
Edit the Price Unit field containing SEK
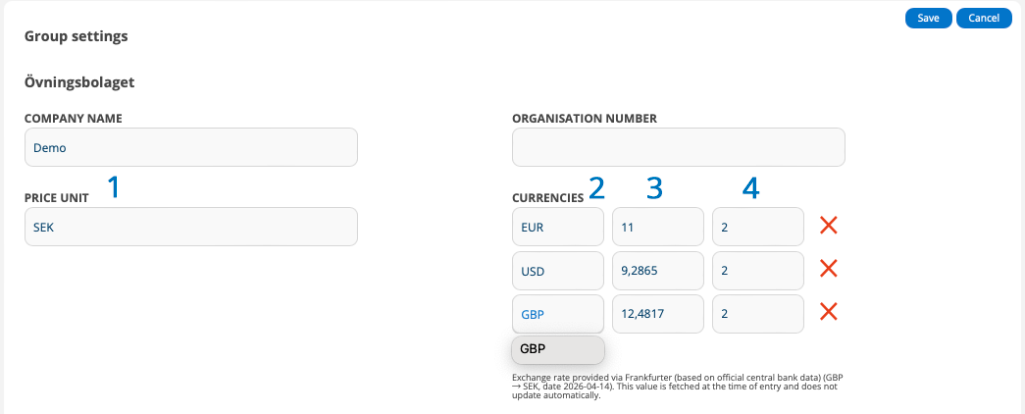tap(190, 226)
